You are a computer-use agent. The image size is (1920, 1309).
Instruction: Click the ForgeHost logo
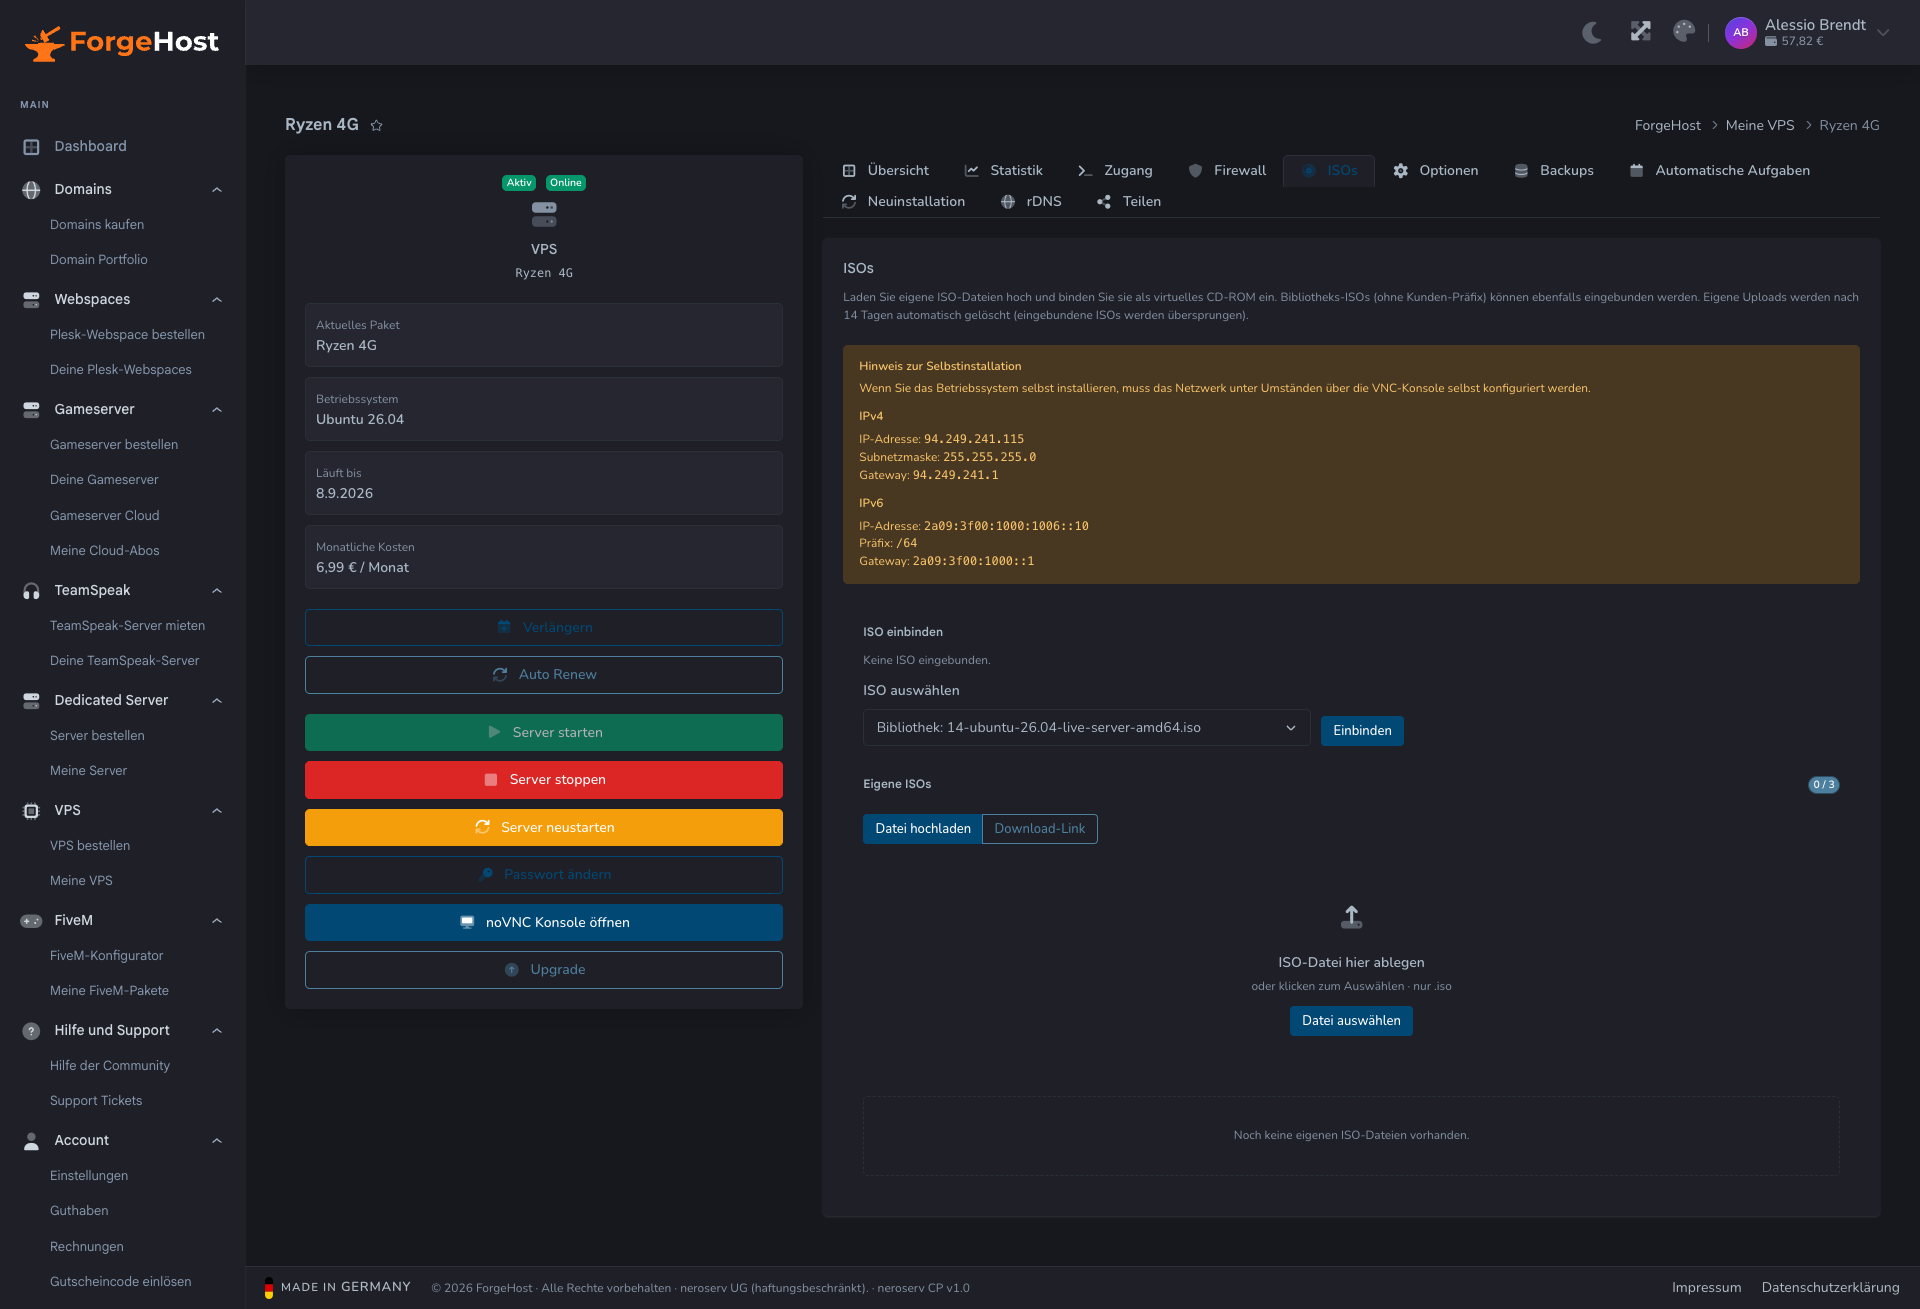tap(121, 42)
